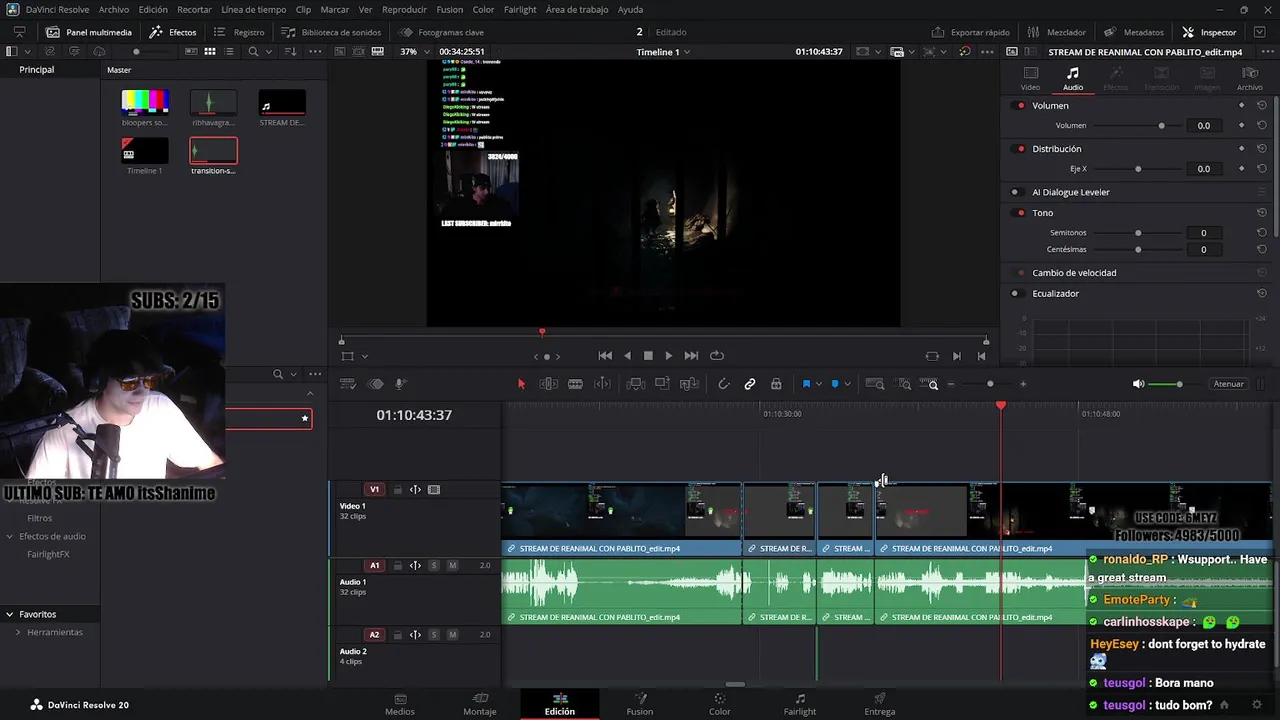Toggle timeline snapping magnet icon

(724, 384)
